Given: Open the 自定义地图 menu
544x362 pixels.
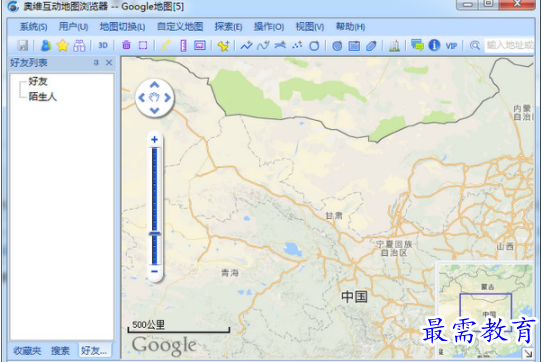Looking at the screenshot, I should click(180, 27).
